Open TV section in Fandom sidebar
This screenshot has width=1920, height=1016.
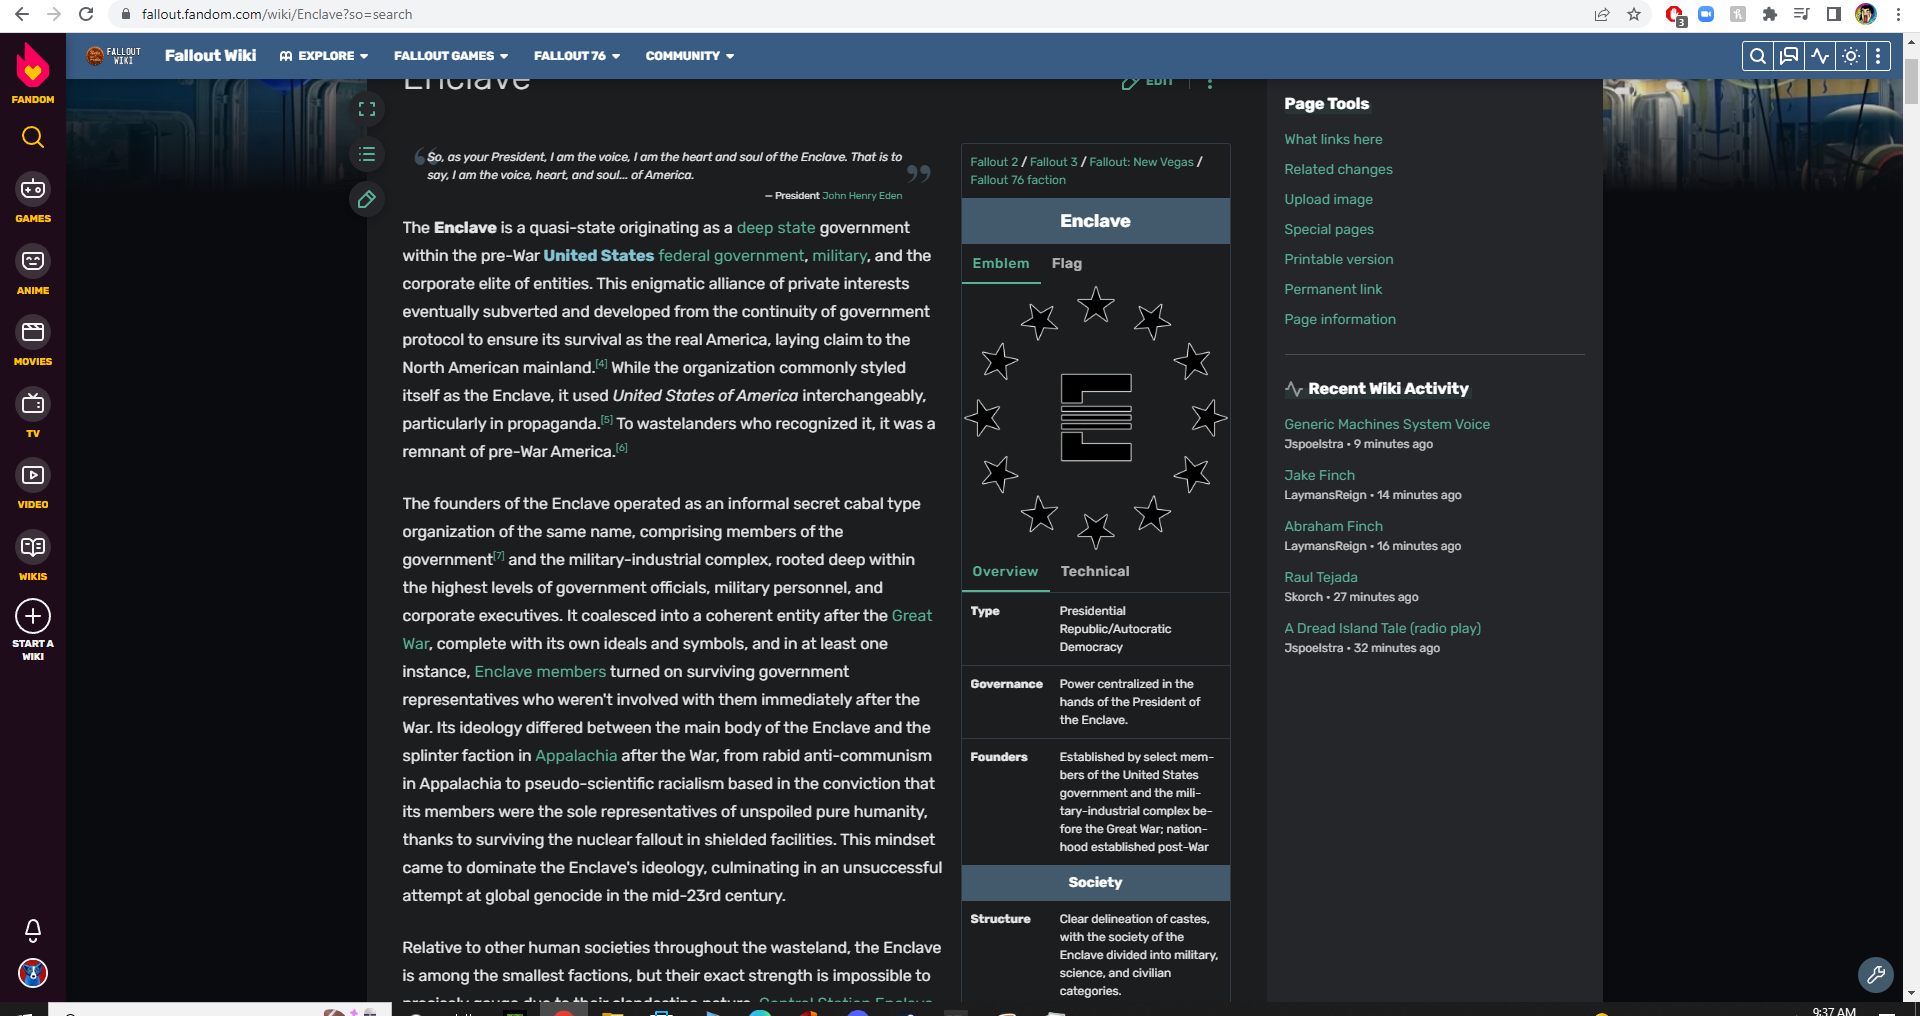(x=33, y=413)
